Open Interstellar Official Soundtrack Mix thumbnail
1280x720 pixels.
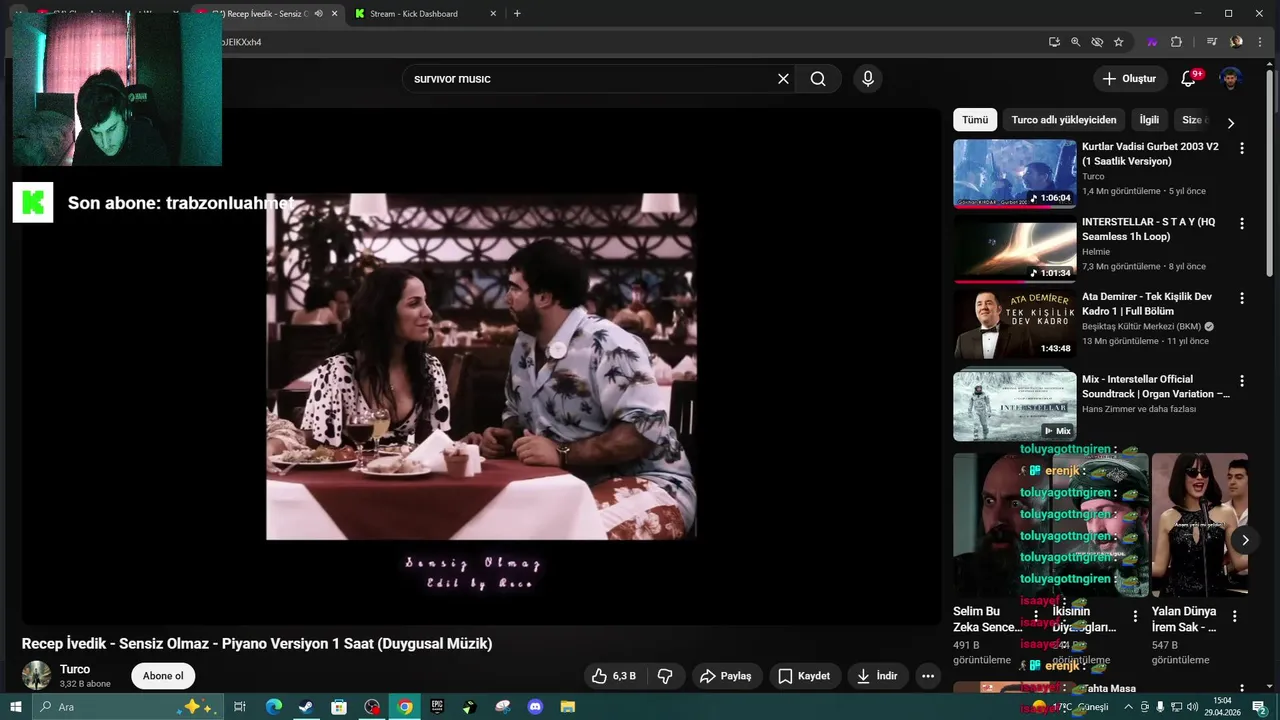click(1014, 406)
